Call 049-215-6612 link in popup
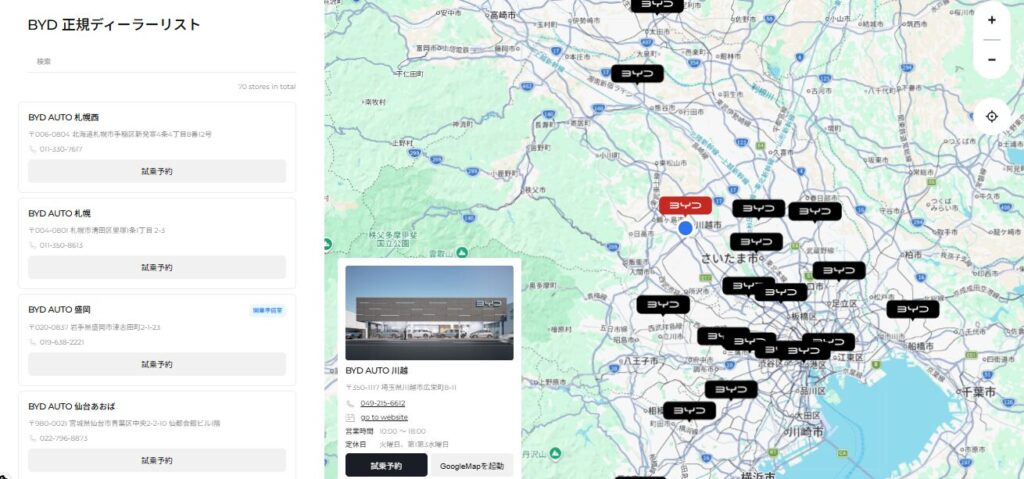 click(x=383, y=403)
